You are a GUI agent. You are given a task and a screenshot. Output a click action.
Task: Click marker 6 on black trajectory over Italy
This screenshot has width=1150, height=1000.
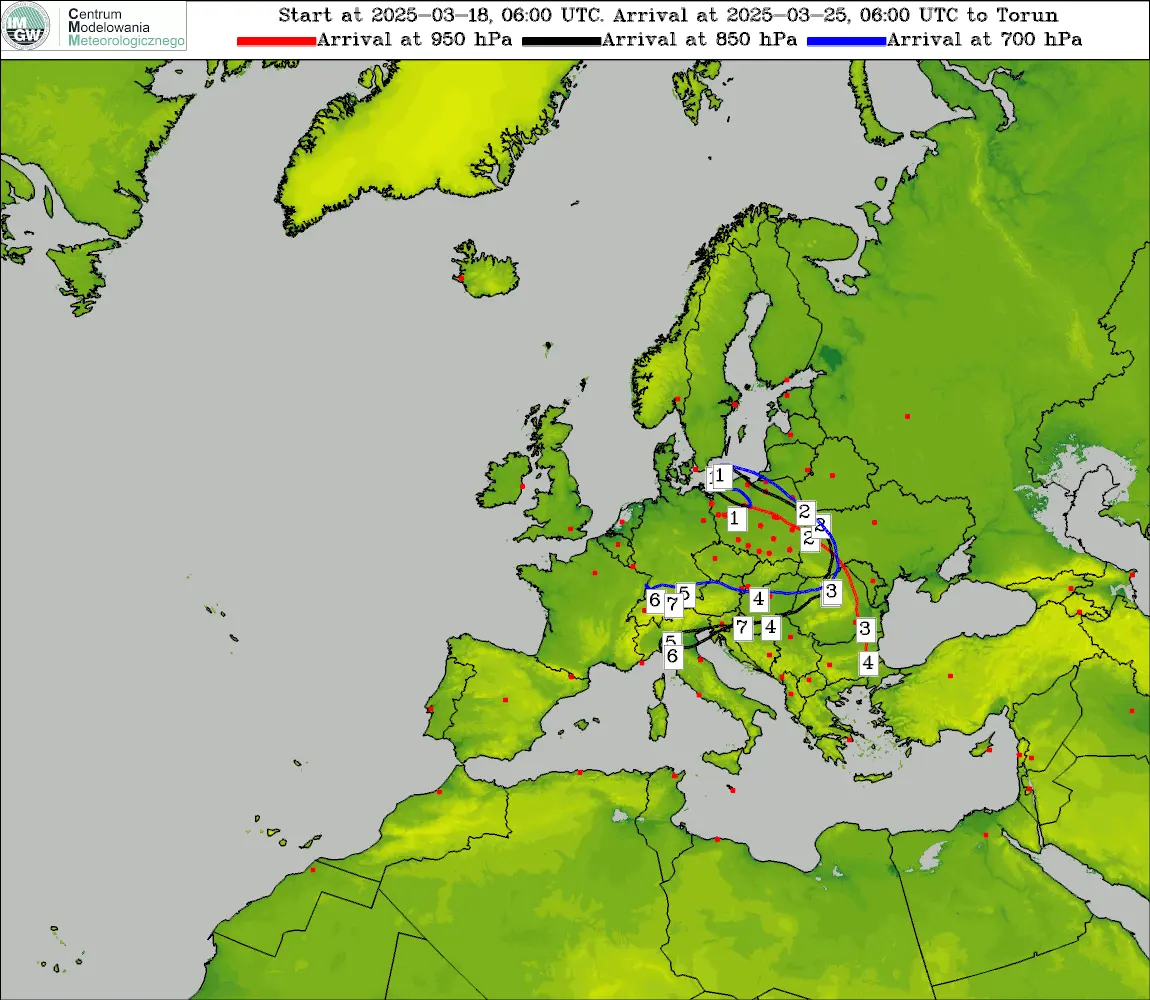[673, 656]
